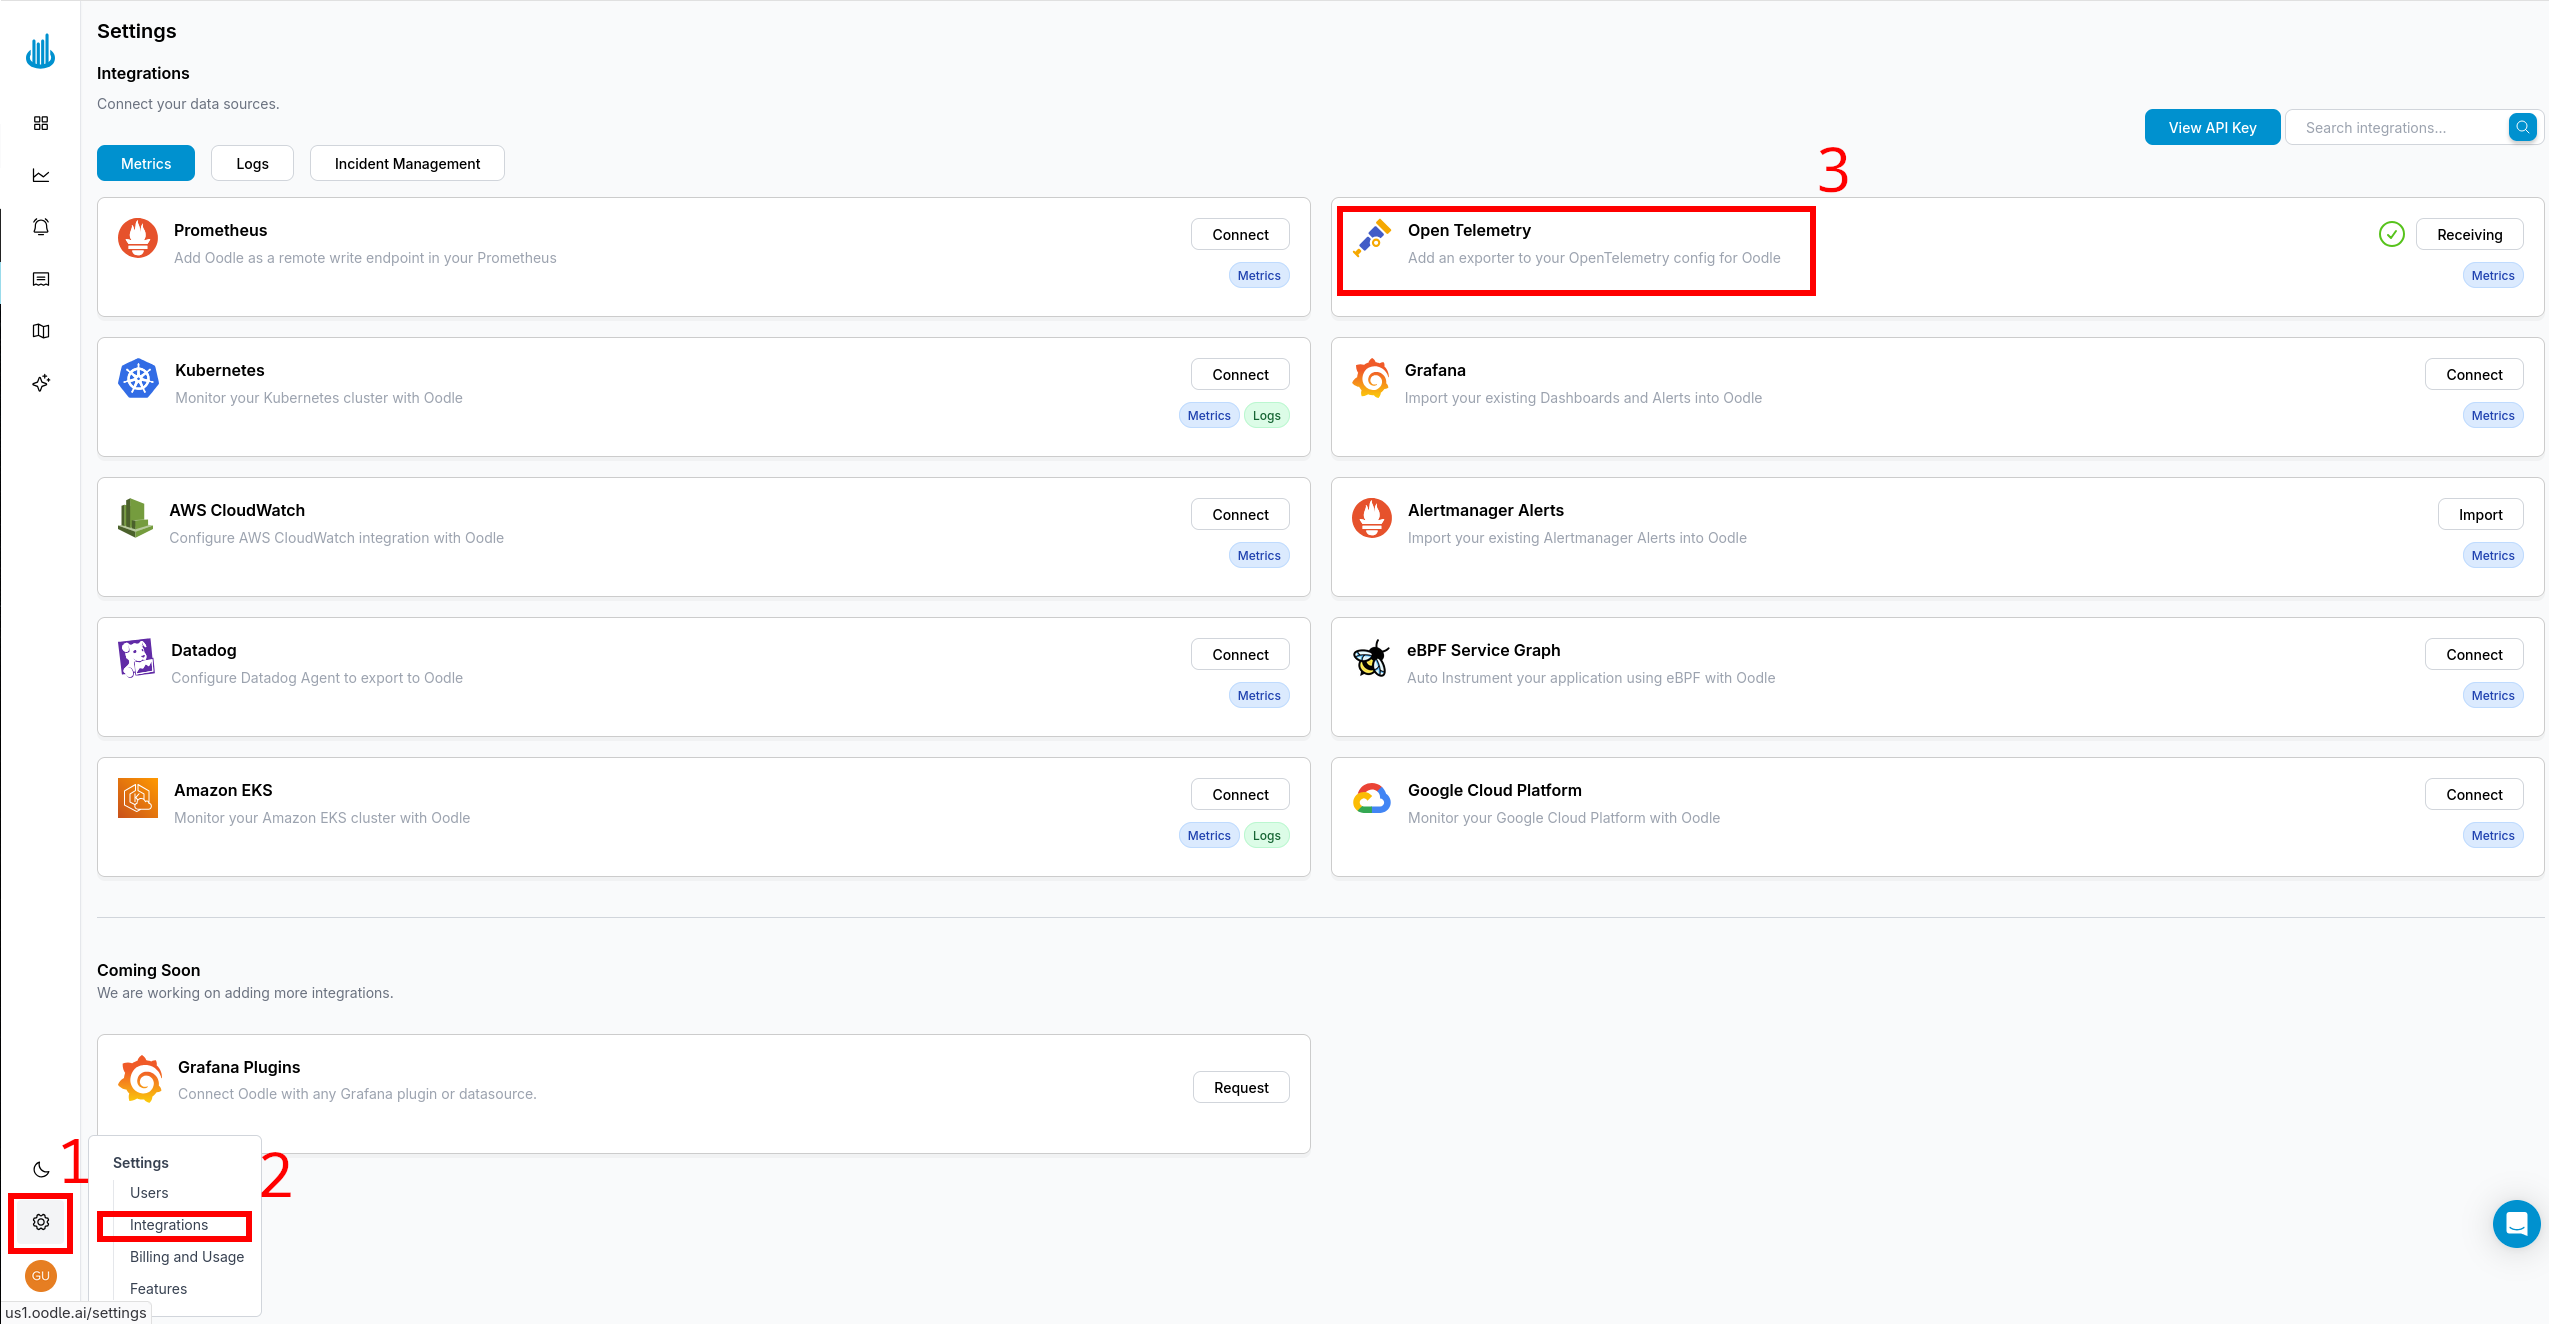Click the Amazon EKS logo

click(138, 798)
